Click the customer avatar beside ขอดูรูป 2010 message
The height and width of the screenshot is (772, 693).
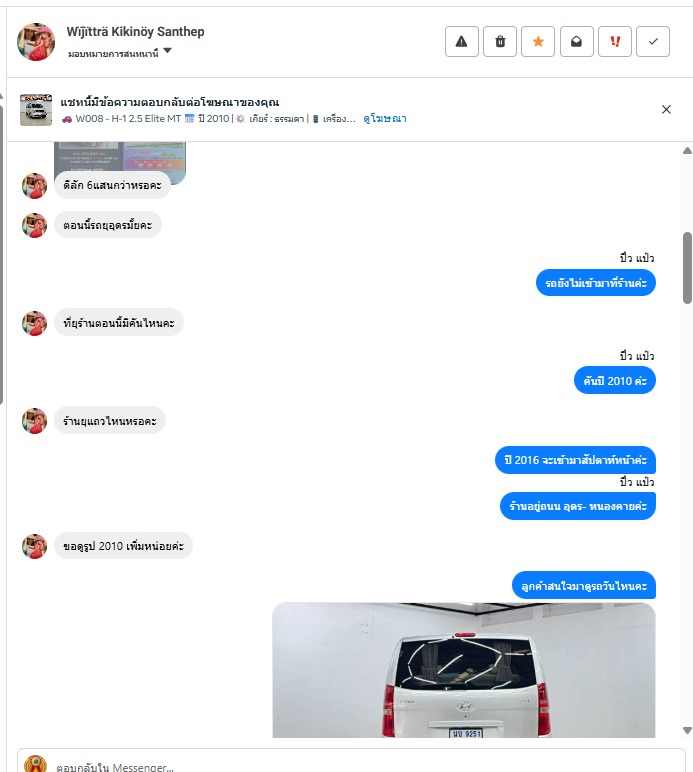(34, 546)
